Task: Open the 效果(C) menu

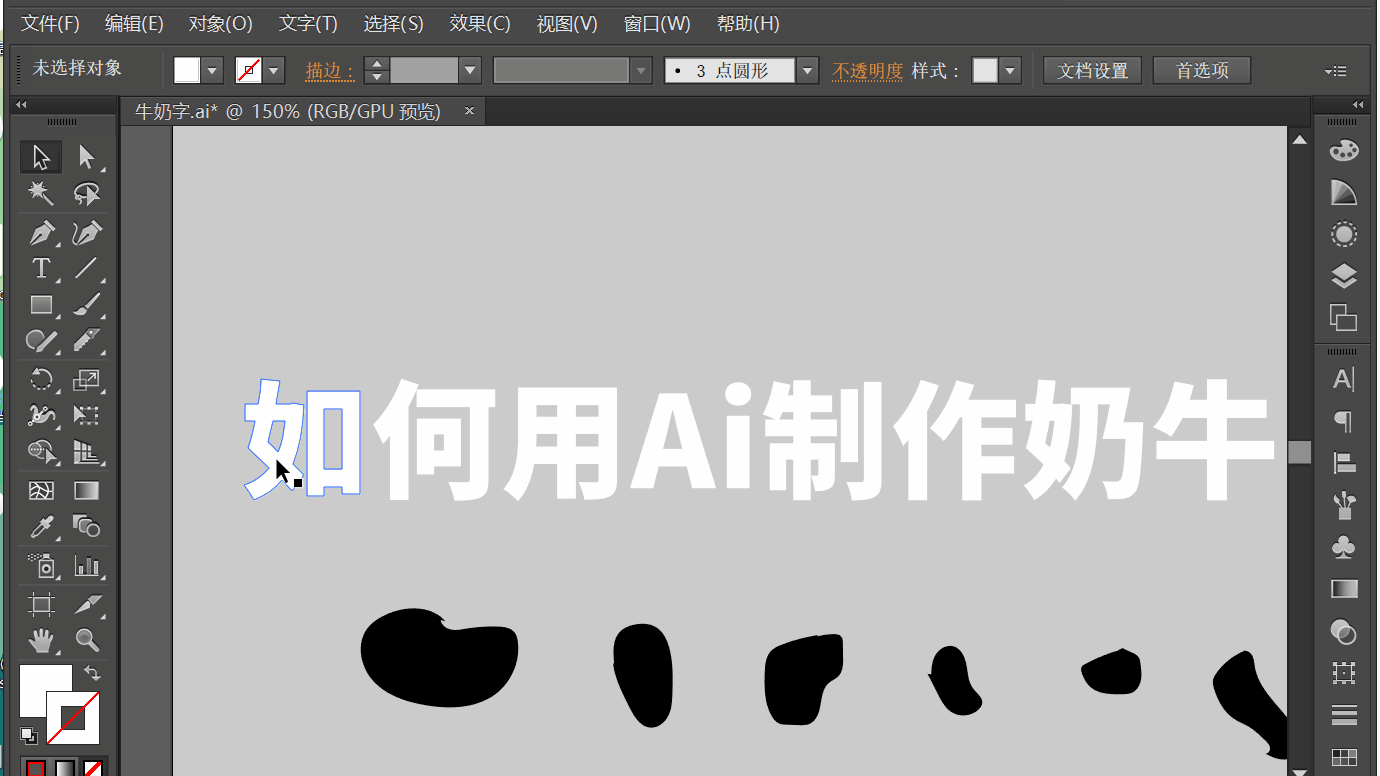Action: pyautogui.click(x=480, y=23)
